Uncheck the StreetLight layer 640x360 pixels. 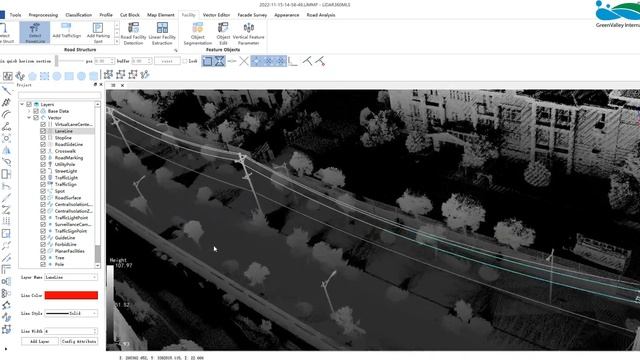tap(43, 171)
